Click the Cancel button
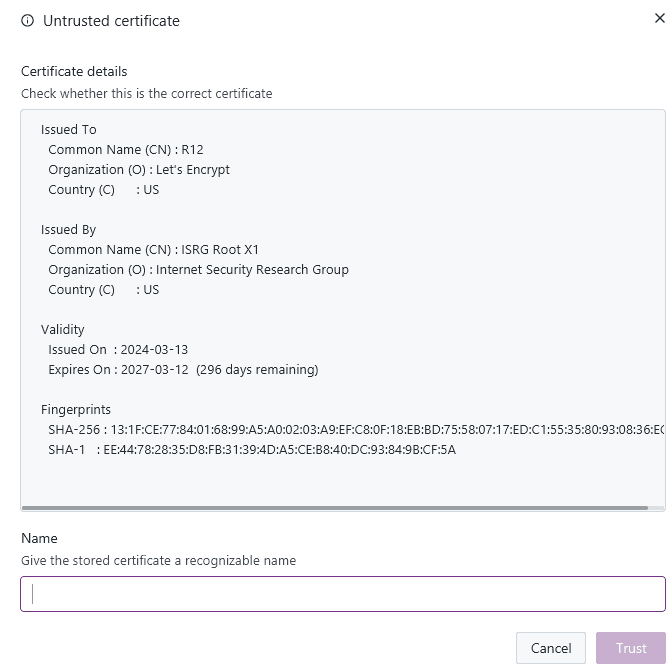 point(551,648)
